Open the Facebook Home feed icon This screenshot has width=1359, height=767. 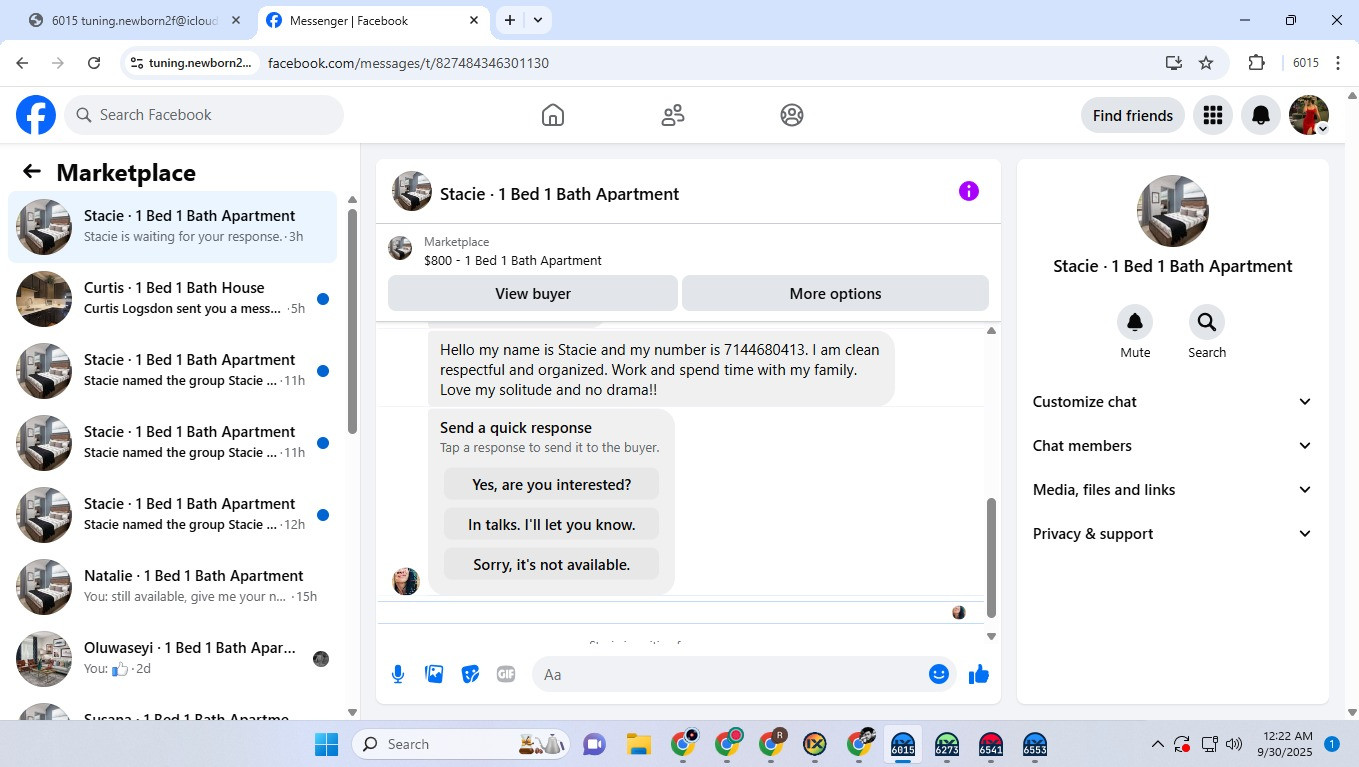[553, 115]
